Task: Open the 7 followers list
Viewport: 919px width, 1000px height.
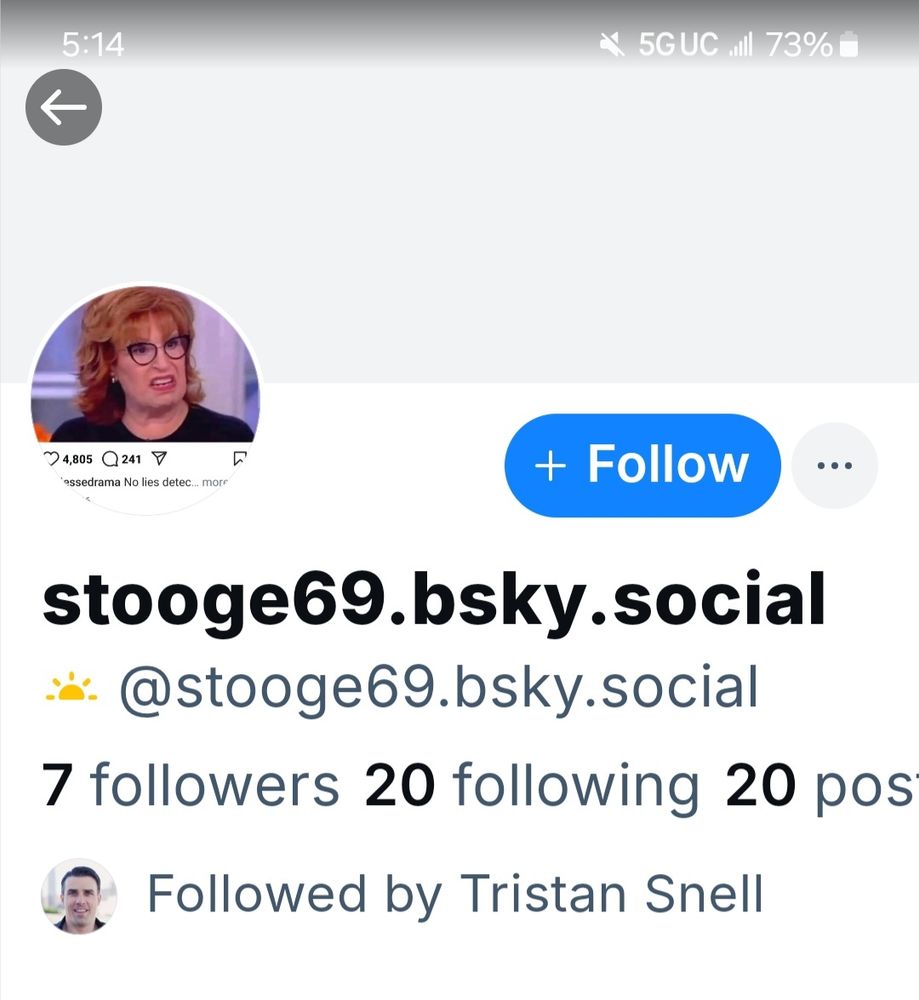Action: click(190, 784)
